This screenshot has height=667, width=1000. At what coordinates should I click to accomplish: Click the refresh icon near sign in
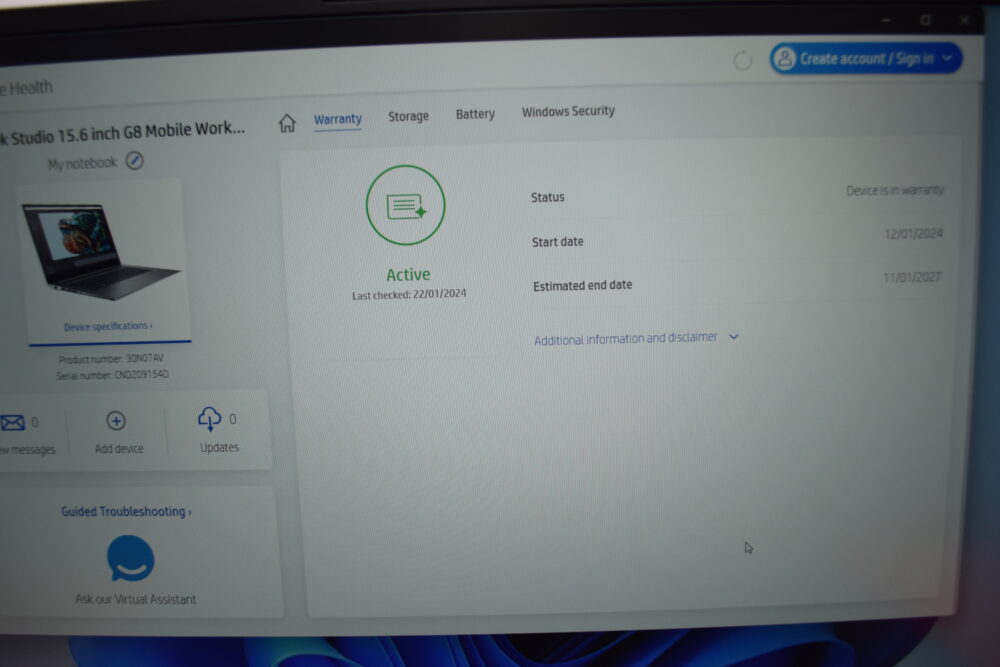point(742,61)
